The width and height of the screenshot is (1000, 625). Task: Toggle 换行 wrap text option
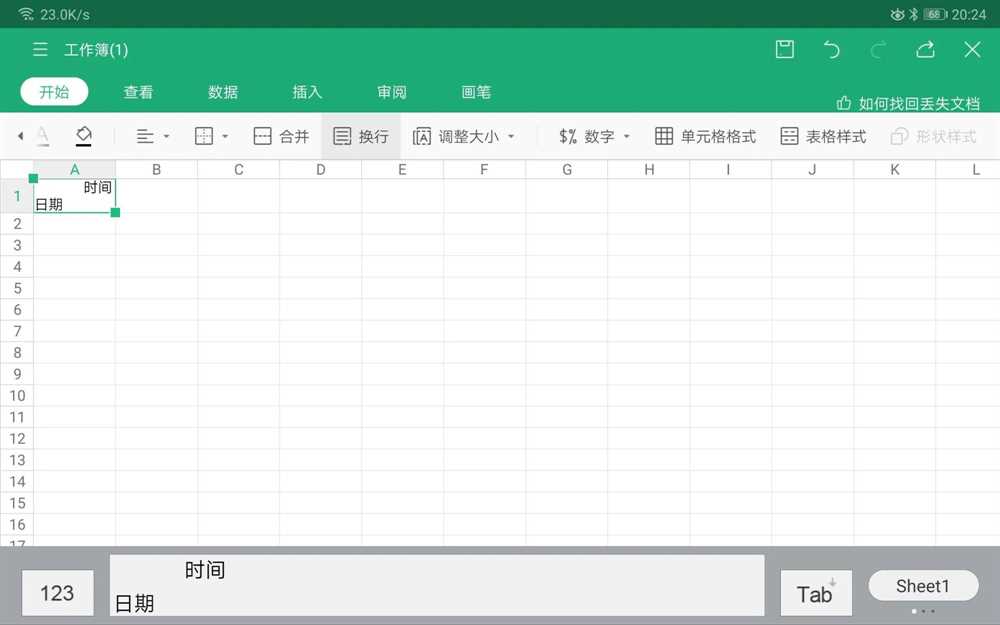coord(361,136)
